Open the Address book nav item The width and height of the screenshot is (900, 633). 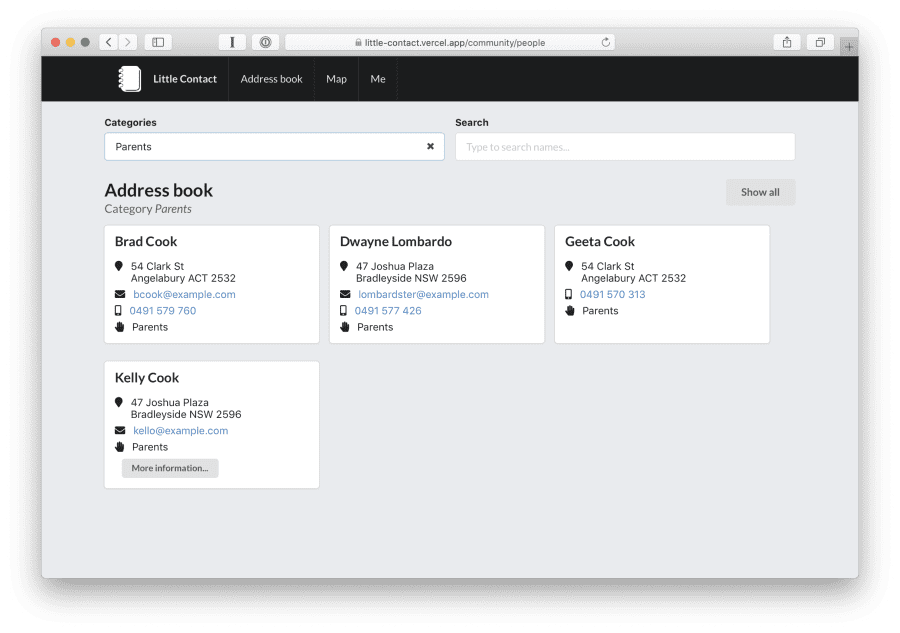coord(271,79)
